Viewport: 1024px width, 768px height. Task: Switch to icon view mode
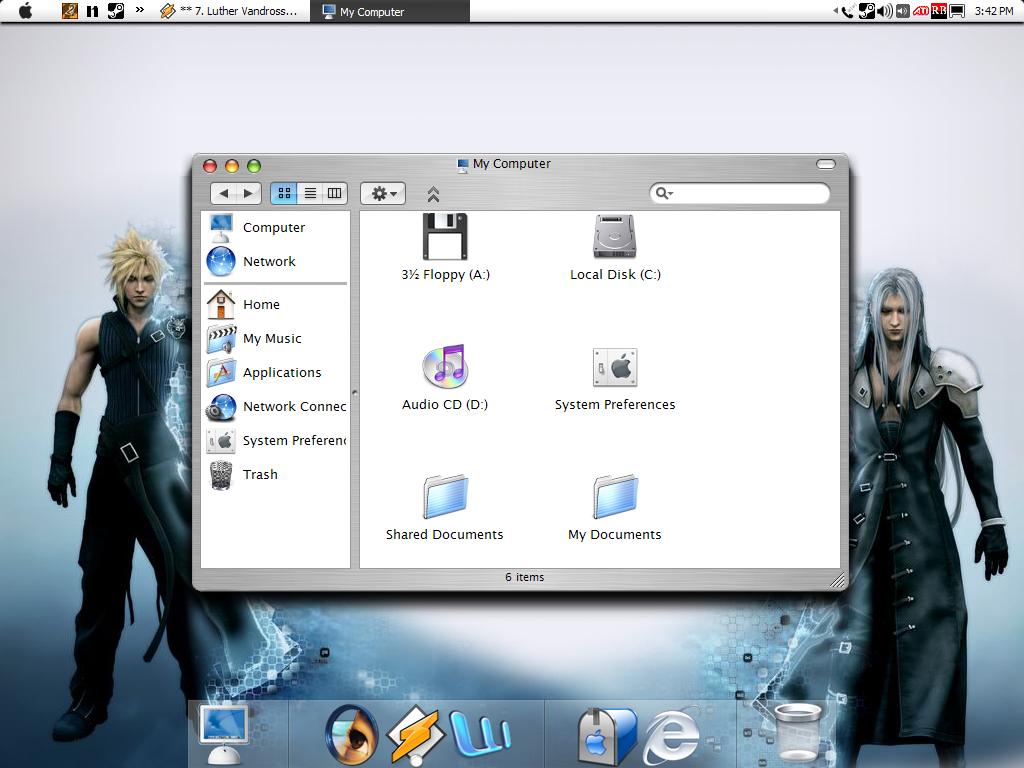click(284, 193)
